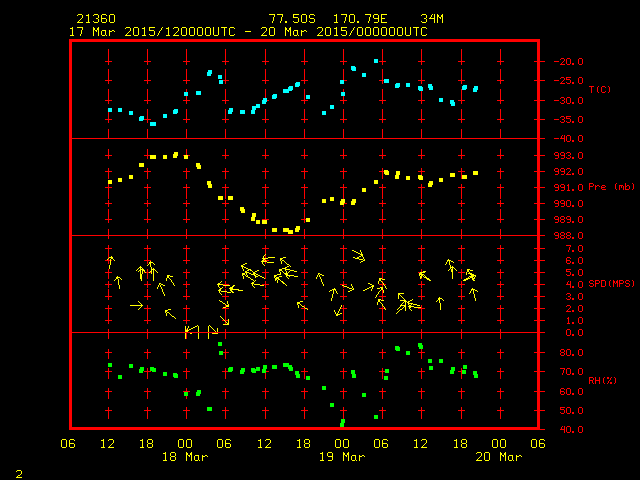
Task: Click the -20.0 temperature tick label
Action: point(564,61)
